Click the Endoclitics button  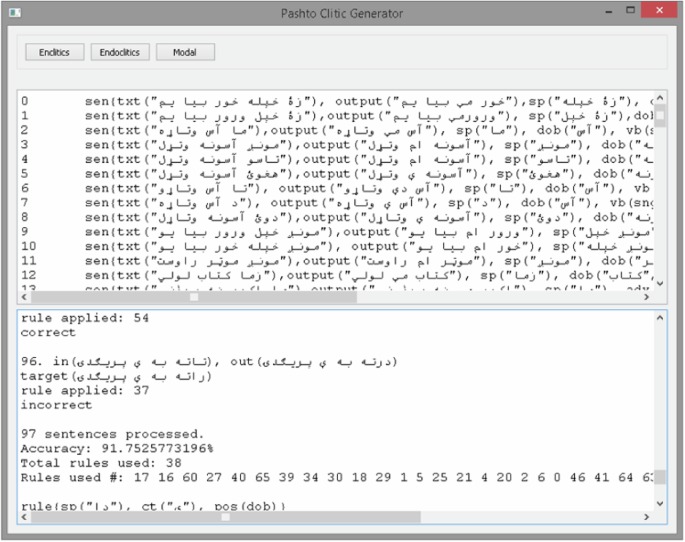tap(120, 52)
